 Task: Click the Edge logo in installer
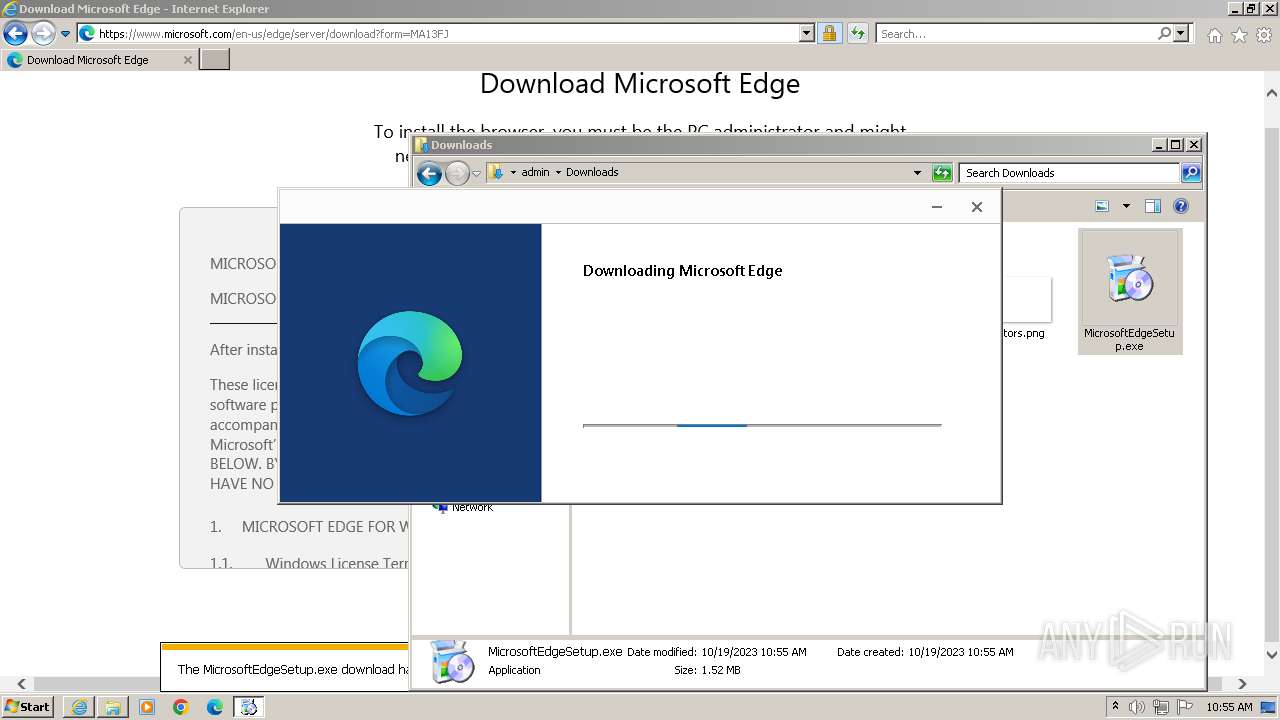coord(410,363)
